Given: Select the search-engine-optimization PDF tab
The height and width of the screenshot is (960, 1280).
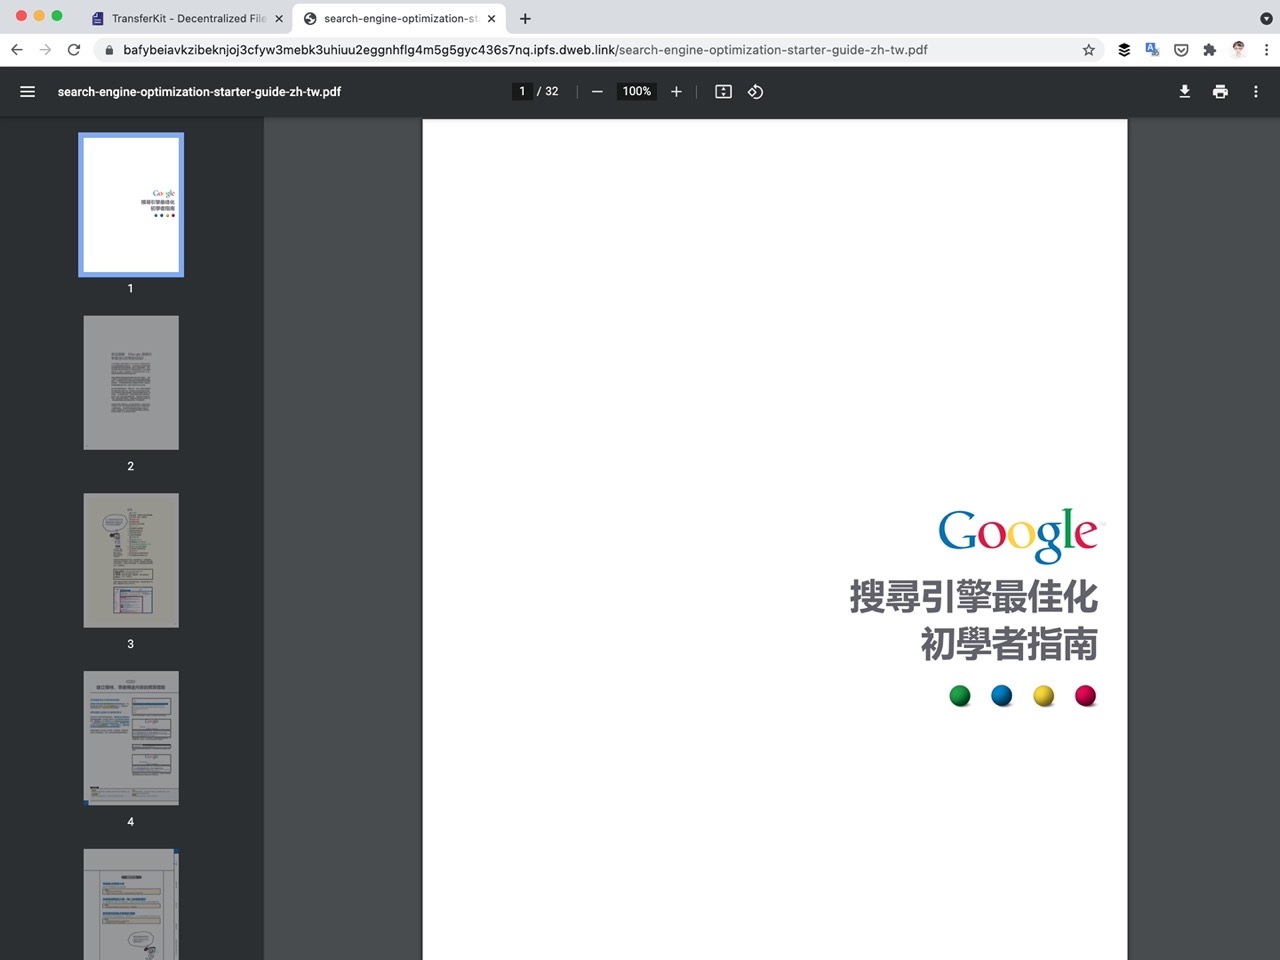Looking at the screenshot, I should (x=400, y=18).
